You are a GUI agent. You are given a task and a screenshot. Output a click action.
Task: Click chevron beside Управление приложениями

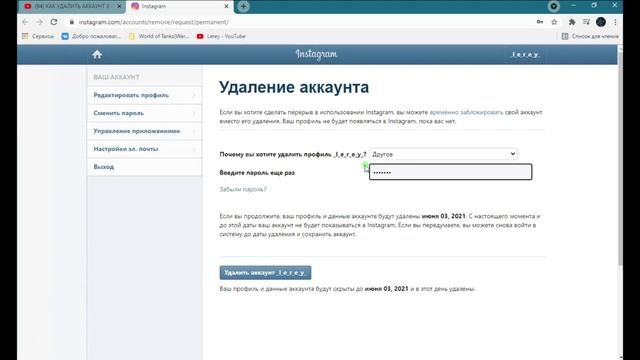click(x=194, y=131)
